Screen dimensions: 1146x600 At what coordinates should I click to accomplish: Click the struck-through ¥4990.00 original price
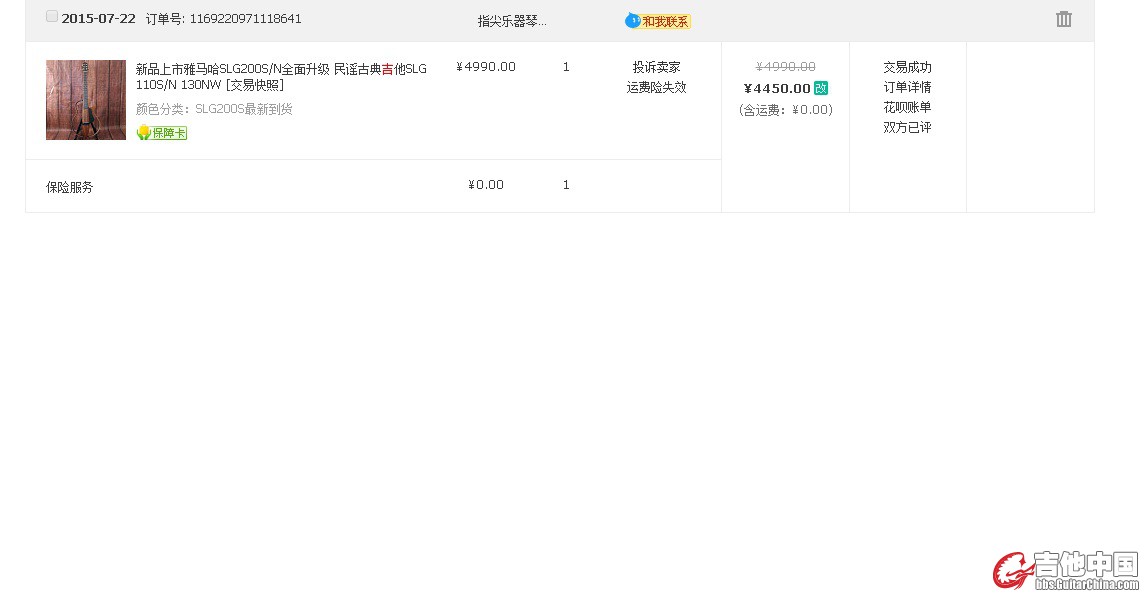coord(786,67)
